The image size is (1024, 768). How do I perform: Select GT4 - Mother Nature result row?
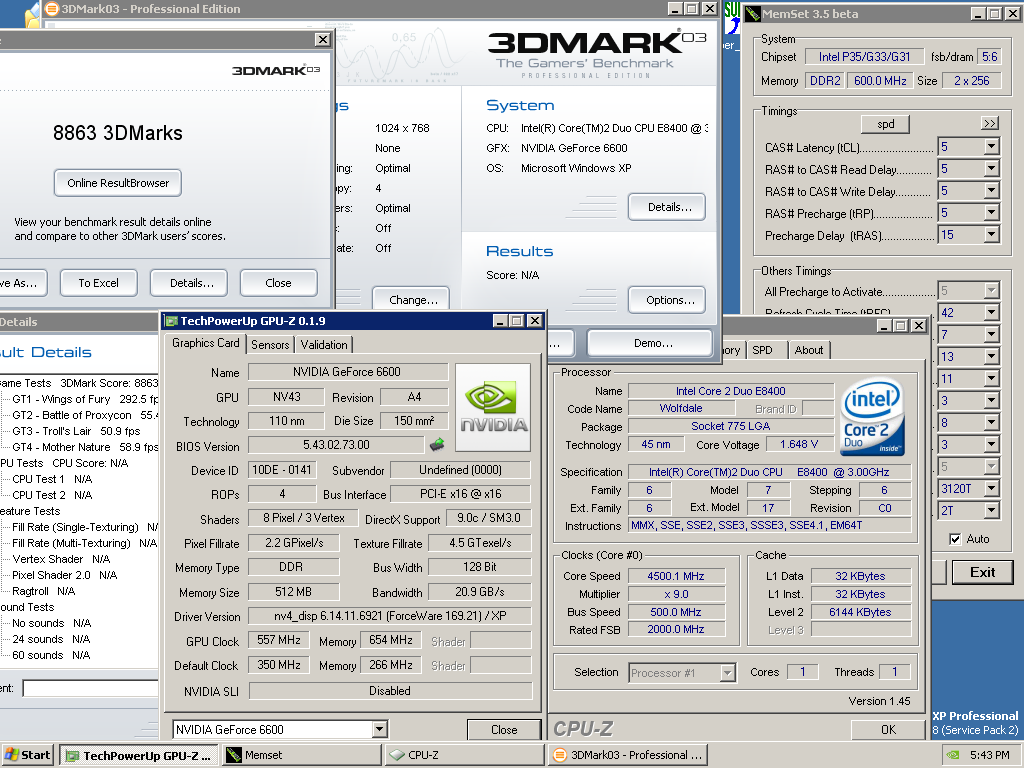pos(85,447)
